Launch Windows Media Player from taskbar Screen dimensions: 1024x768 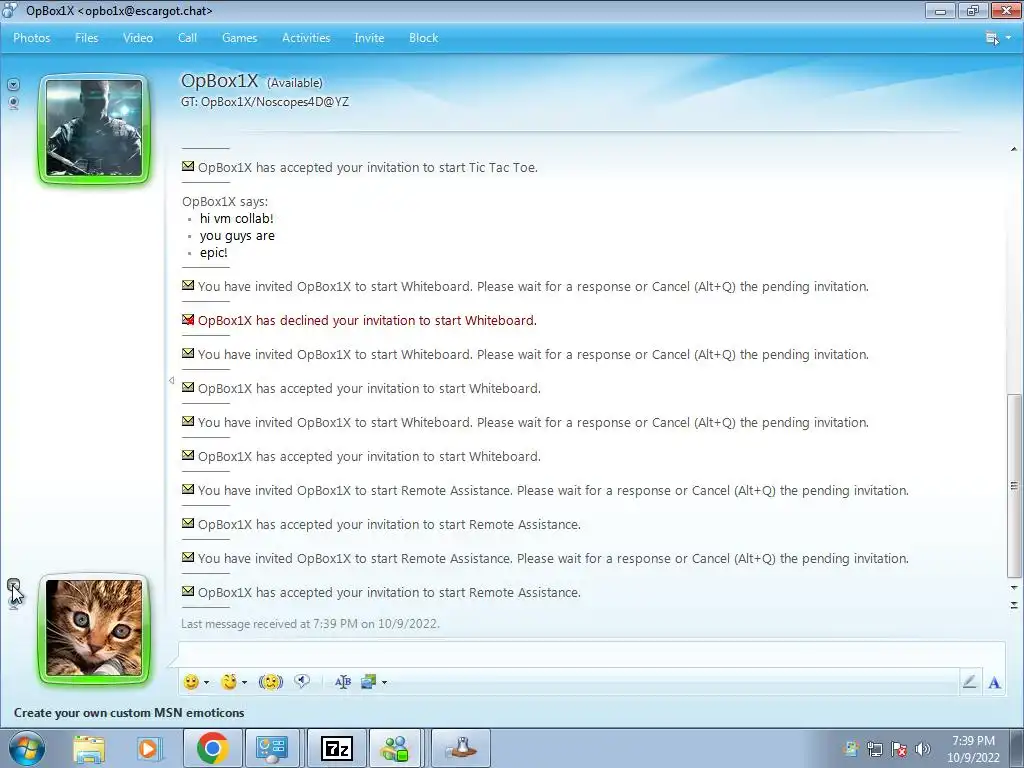pyautogui.click(x=150, y=748)
